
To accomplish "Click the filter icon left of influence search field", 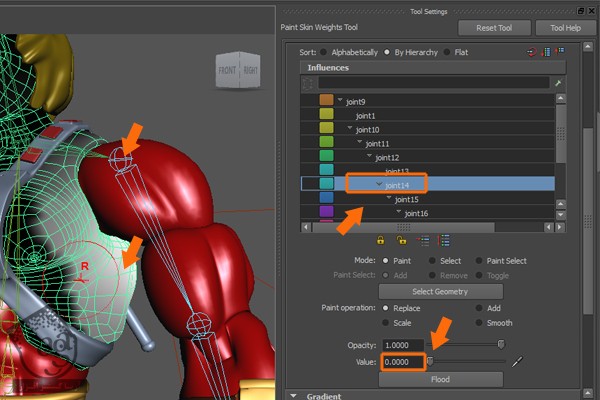I will [307, 83].
